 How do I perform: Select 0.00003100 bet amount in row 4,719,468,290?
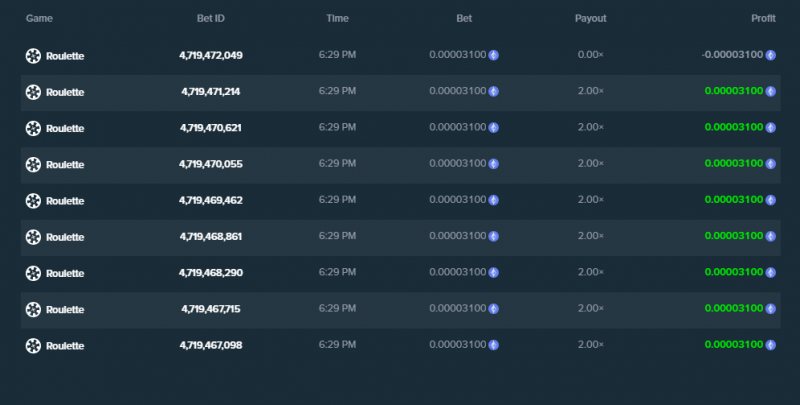pos(458,272)
